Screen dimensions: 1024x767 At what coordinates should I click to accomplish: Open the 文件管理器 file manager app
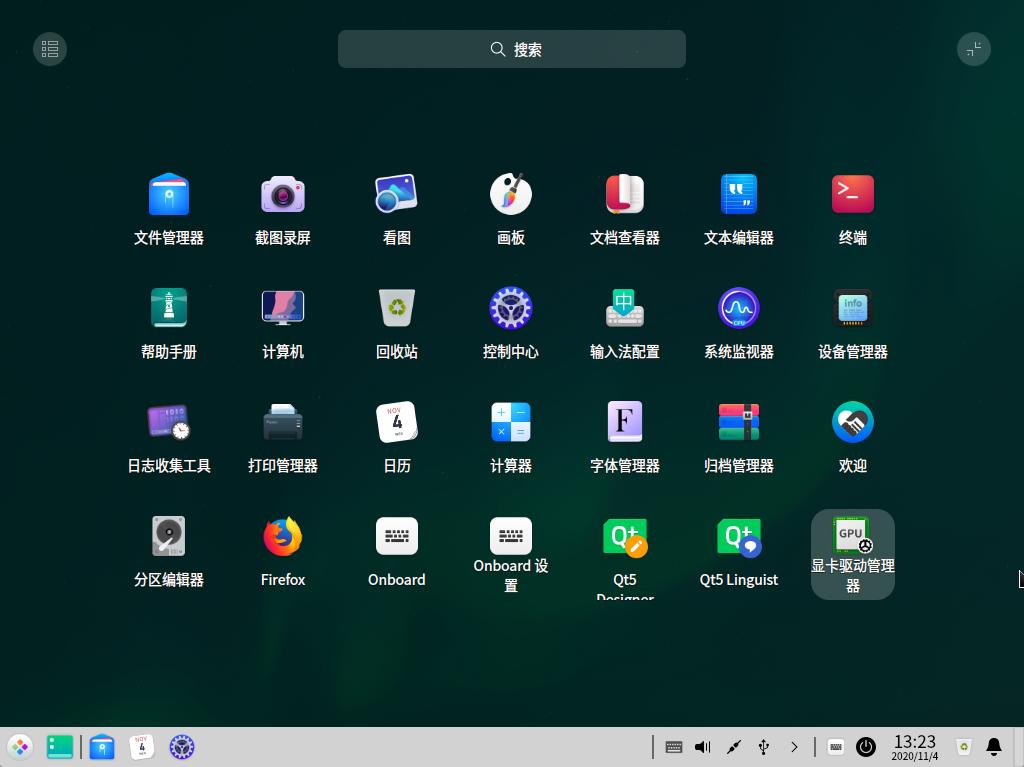pos(169,195)
